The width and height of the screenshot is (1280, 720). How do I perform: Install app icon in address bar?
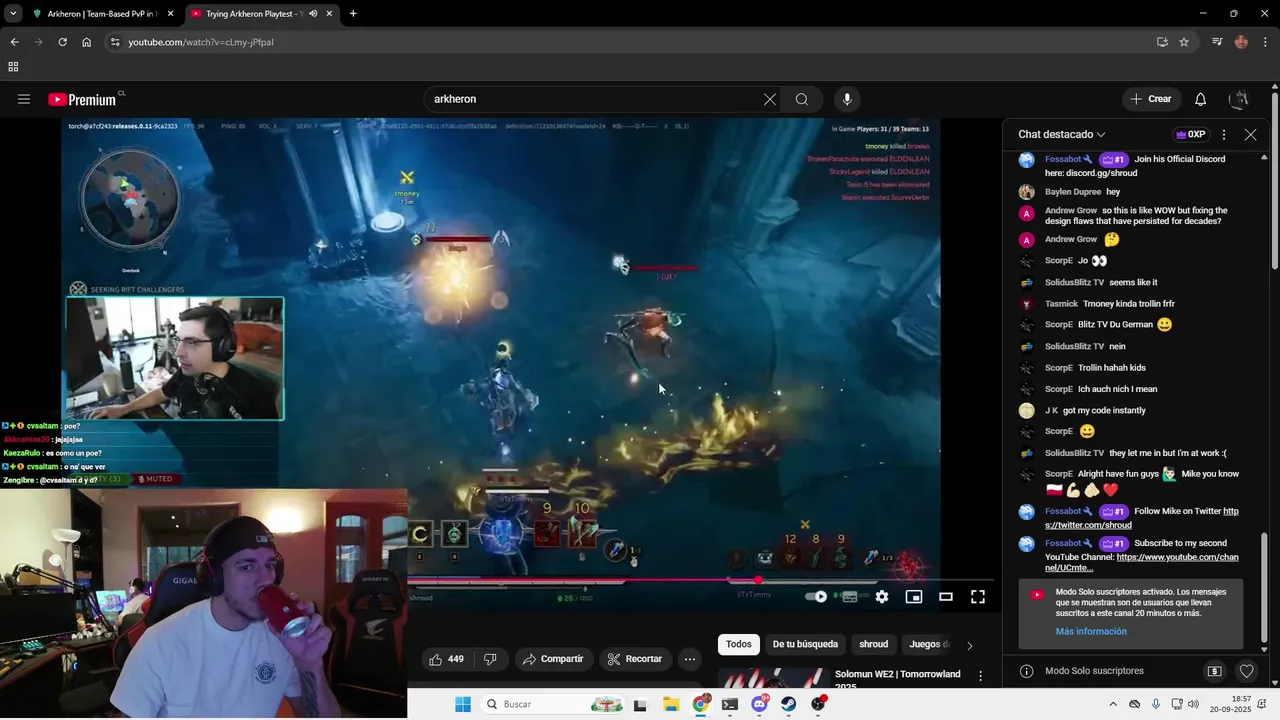tap(1162, 42)
